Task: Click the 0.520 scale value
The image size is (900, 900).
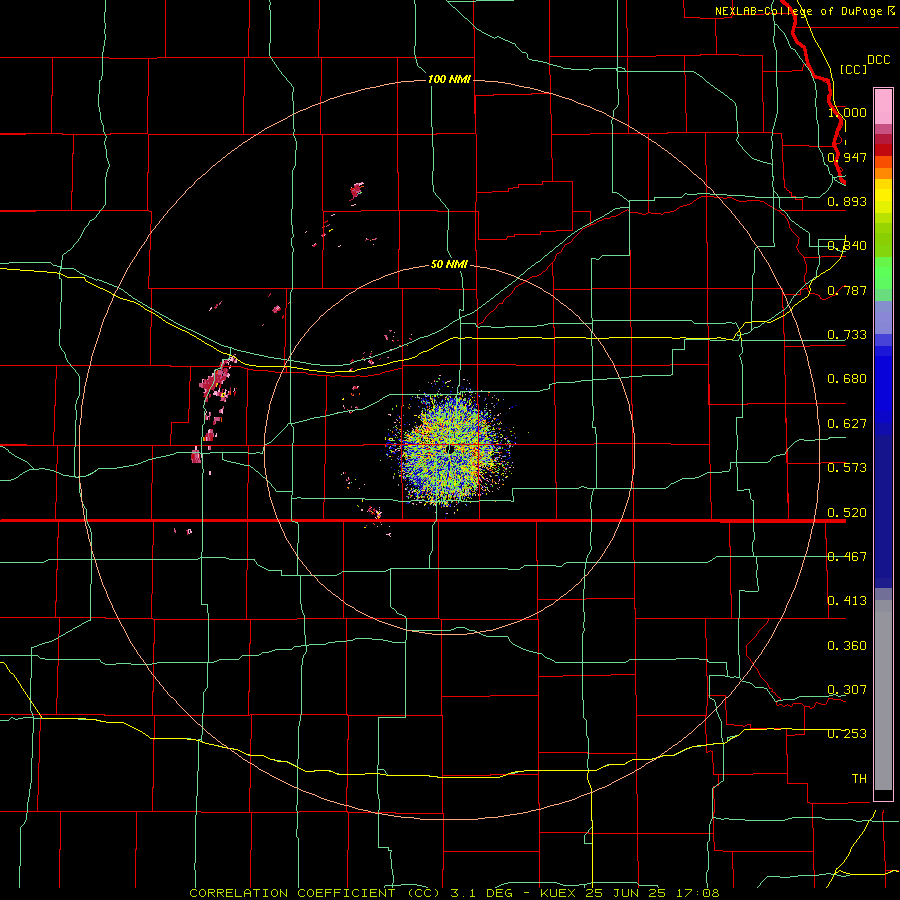Action: (847, 513)
